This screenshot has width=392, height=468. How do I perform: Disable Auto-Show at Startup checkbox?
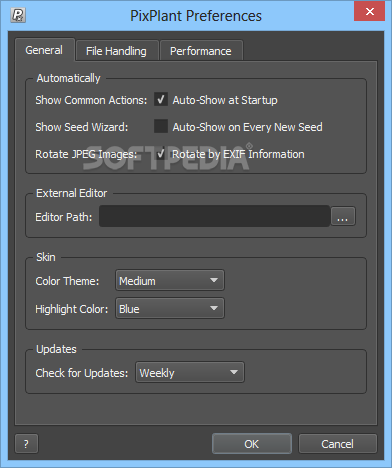161,99
